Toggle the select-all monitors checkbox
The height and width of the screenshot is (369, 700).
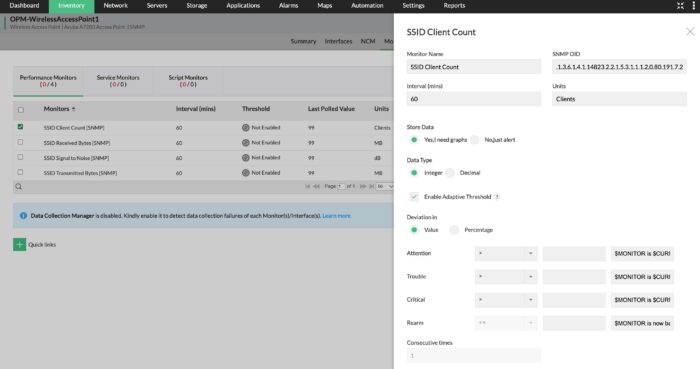point(21,110)
